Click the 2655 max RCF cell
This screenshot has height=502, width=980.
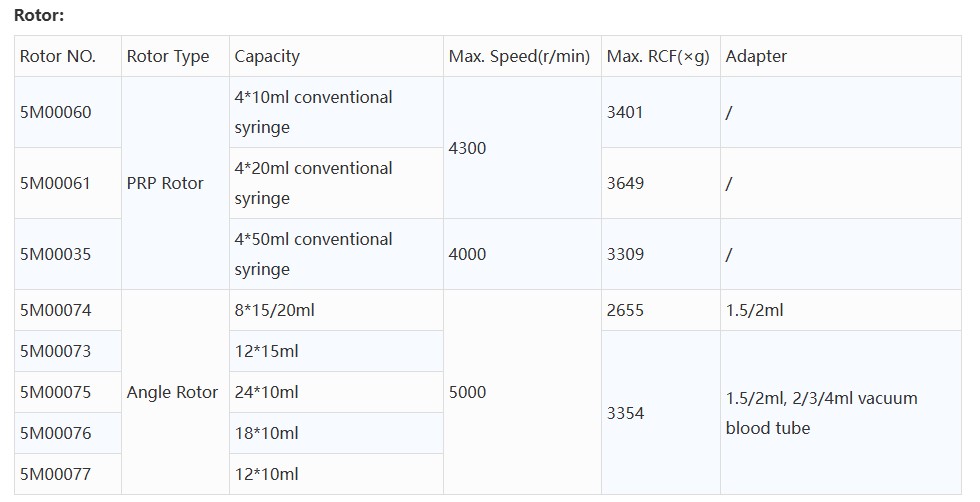(x=626, y=310)
